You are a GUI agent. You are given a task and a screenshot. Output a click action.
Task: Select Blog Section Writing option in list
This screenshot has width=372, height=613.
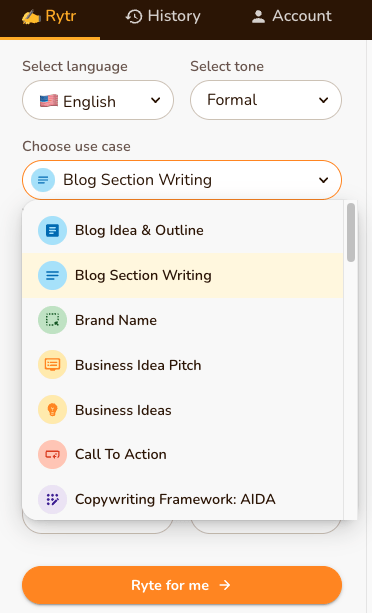pyautogui.click(x=182, y=275)
